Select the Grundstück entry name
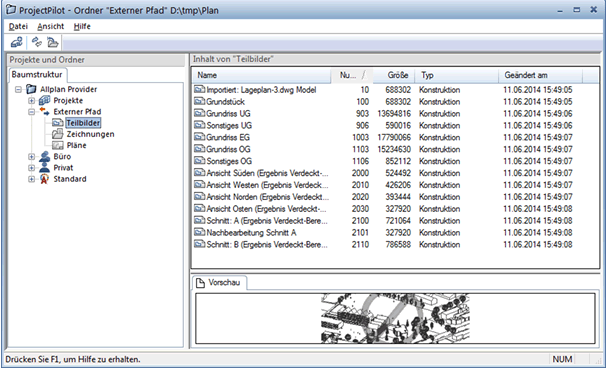 pyautogui.click(x=225, y=102)
